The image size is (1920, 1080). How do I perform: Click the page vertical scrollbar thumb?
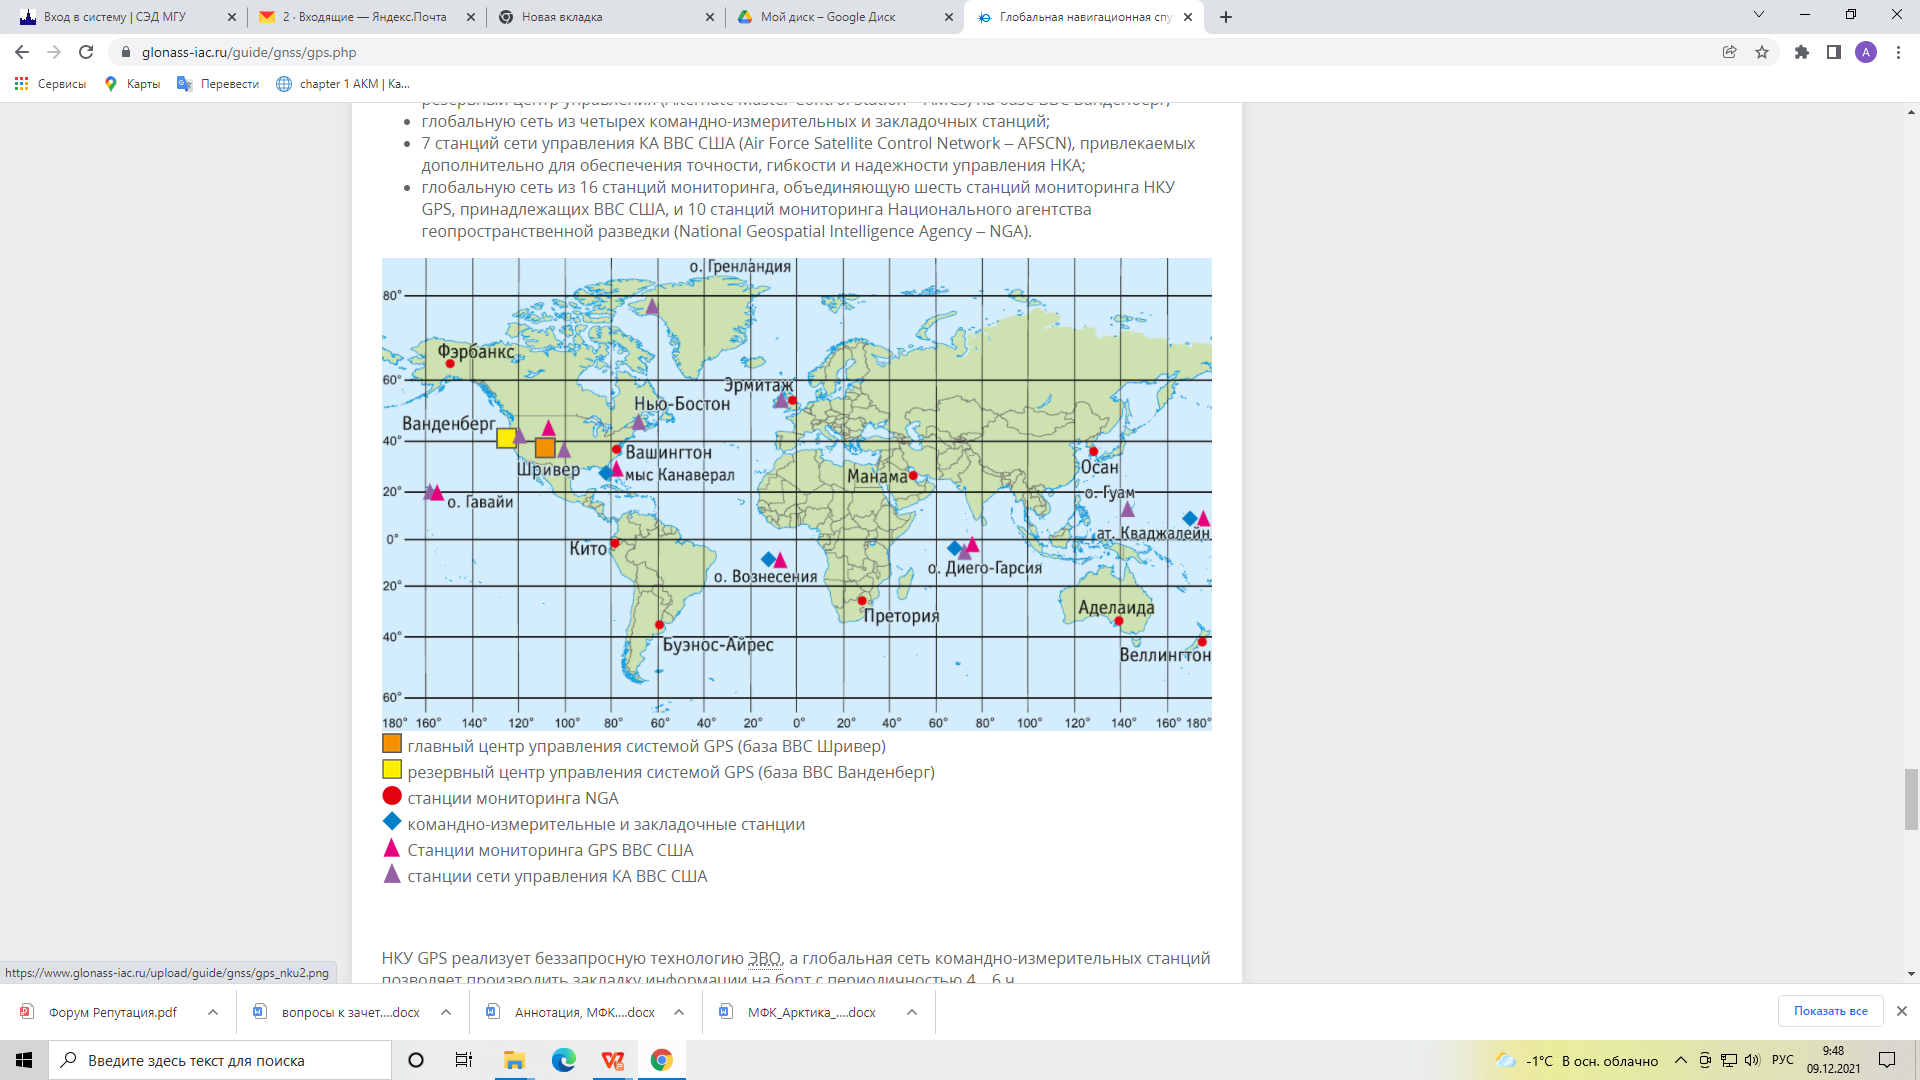pos(1911,799)
